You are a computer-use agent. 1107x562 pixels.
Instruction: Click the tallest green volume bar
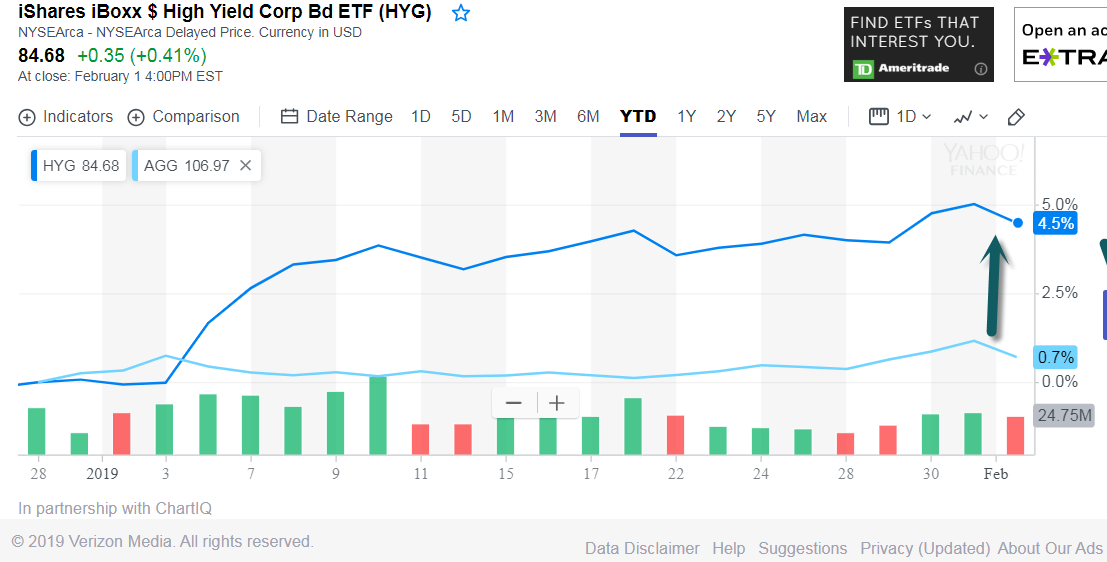click(378, 415)
